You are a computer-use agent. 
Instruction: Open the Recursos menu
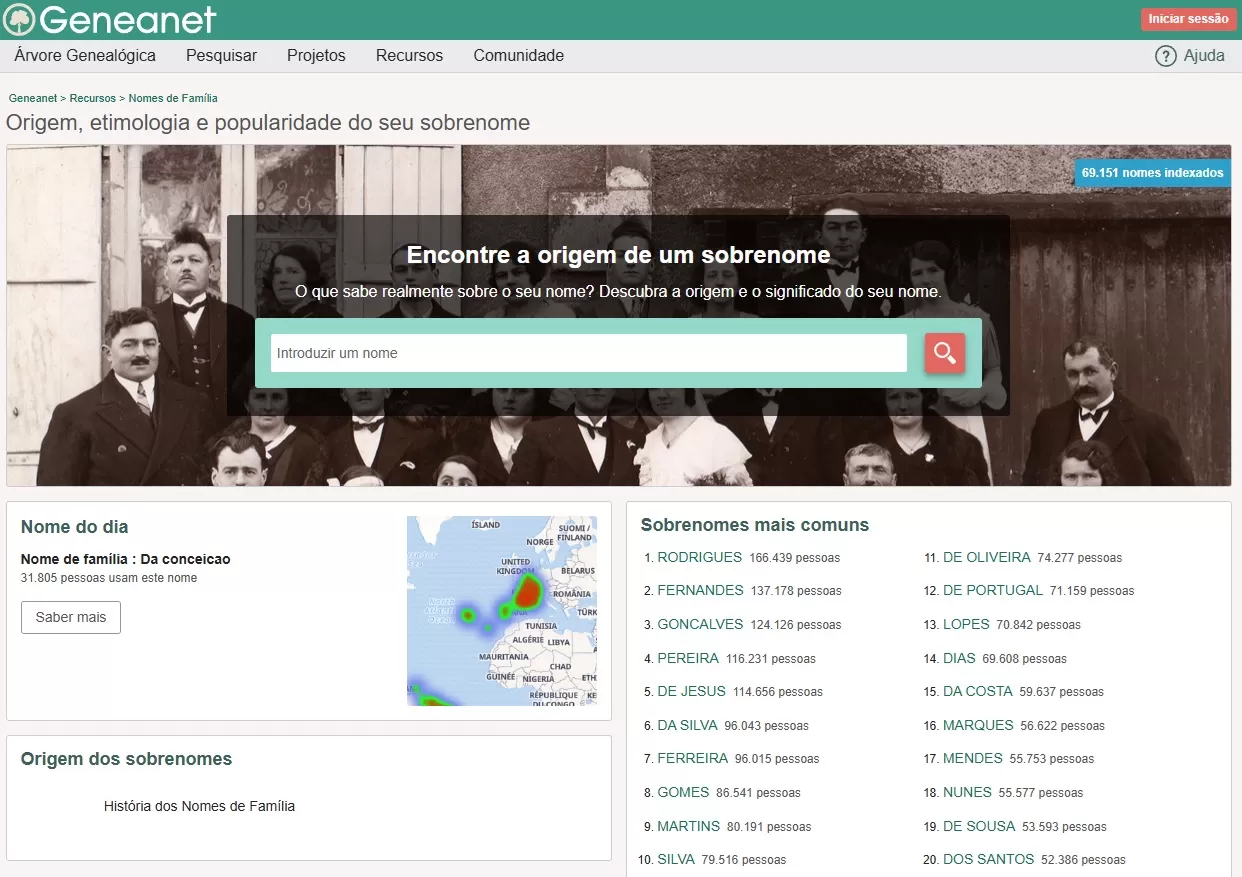409,56
